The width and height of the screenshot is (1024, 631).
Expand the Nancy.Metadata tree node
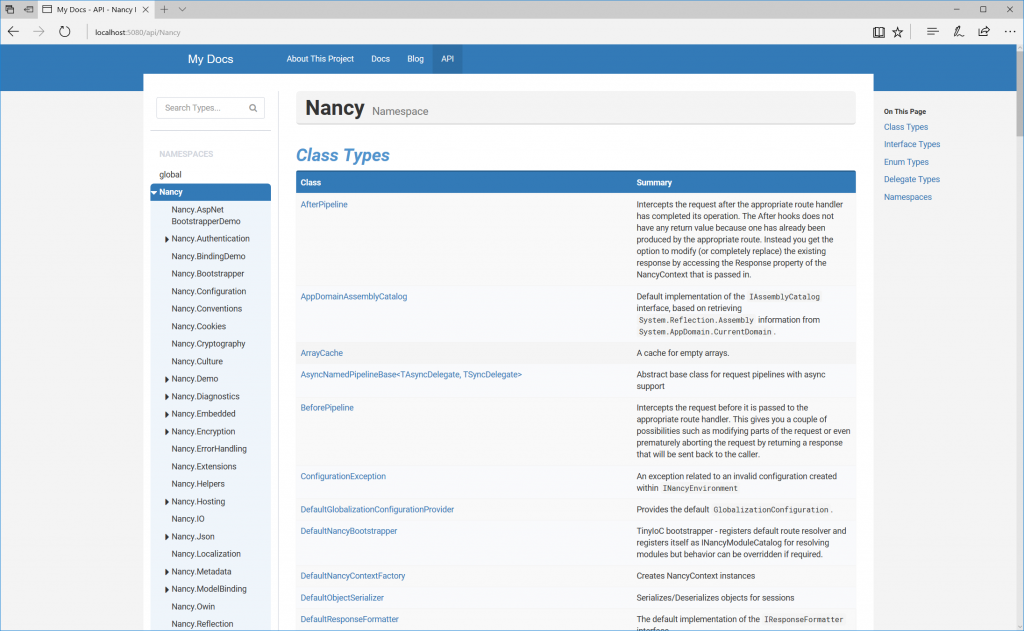[x=167, y=572]
